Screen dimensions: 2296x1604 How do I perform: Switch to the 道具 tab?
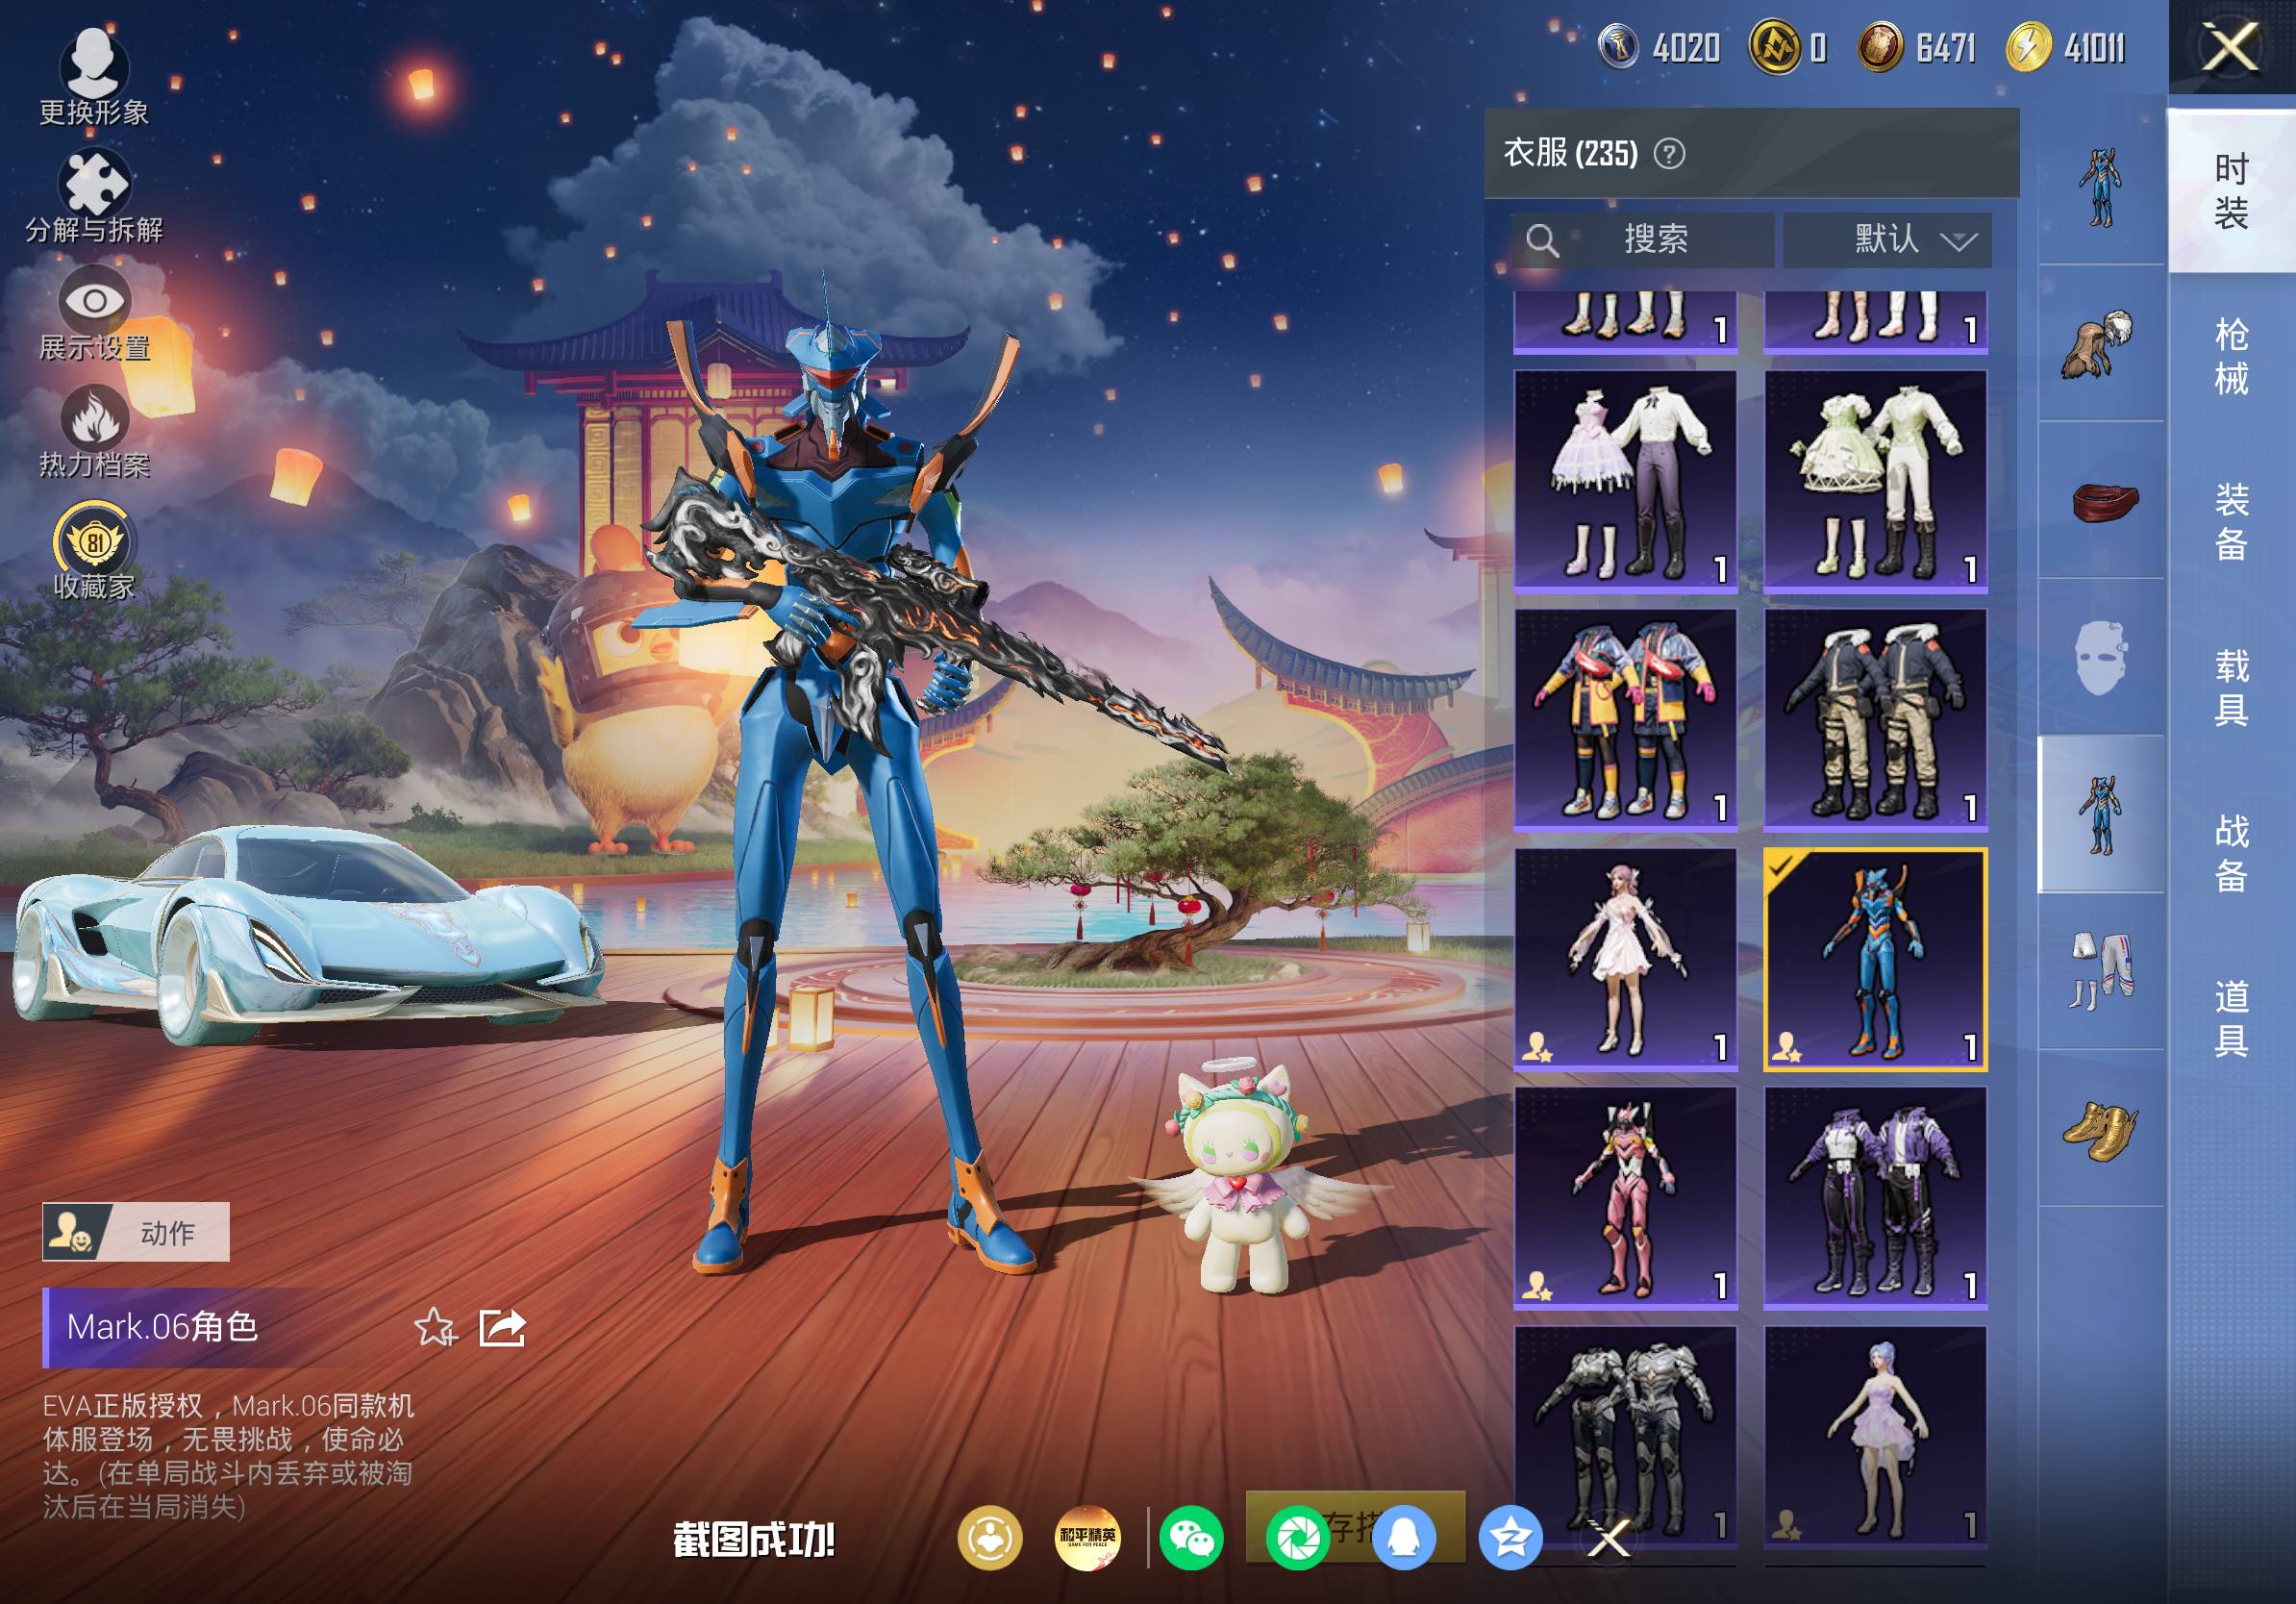click(x=2231, y=1018)
